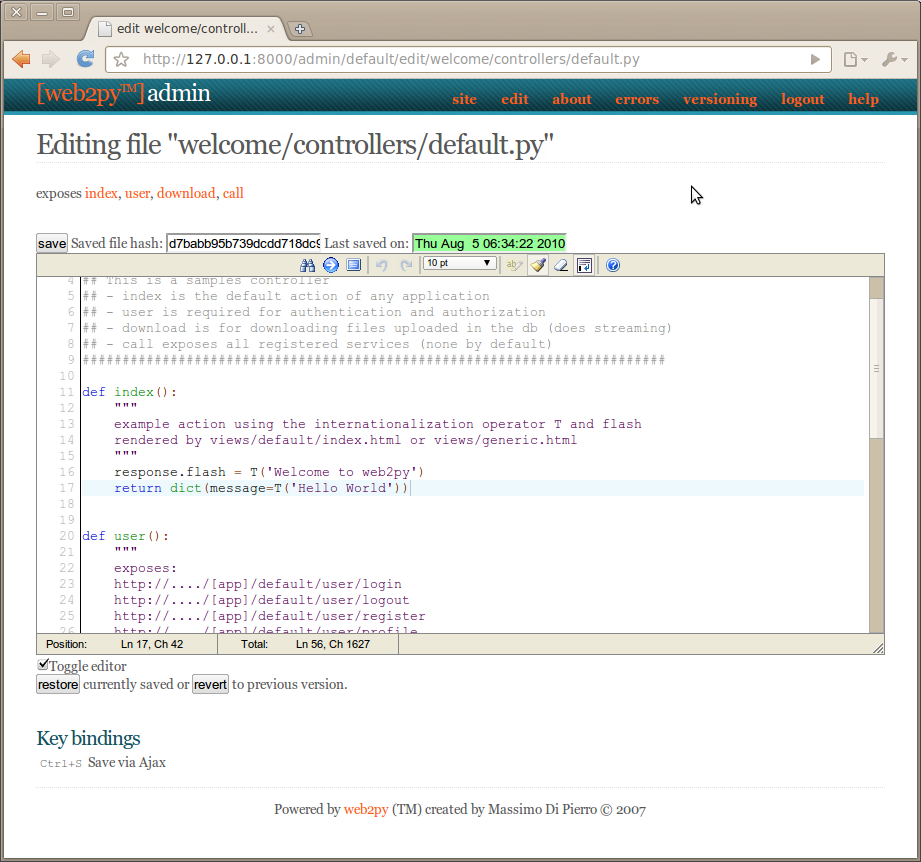Click 'Ln 17, Ch 42' position status

coord(152,644)
